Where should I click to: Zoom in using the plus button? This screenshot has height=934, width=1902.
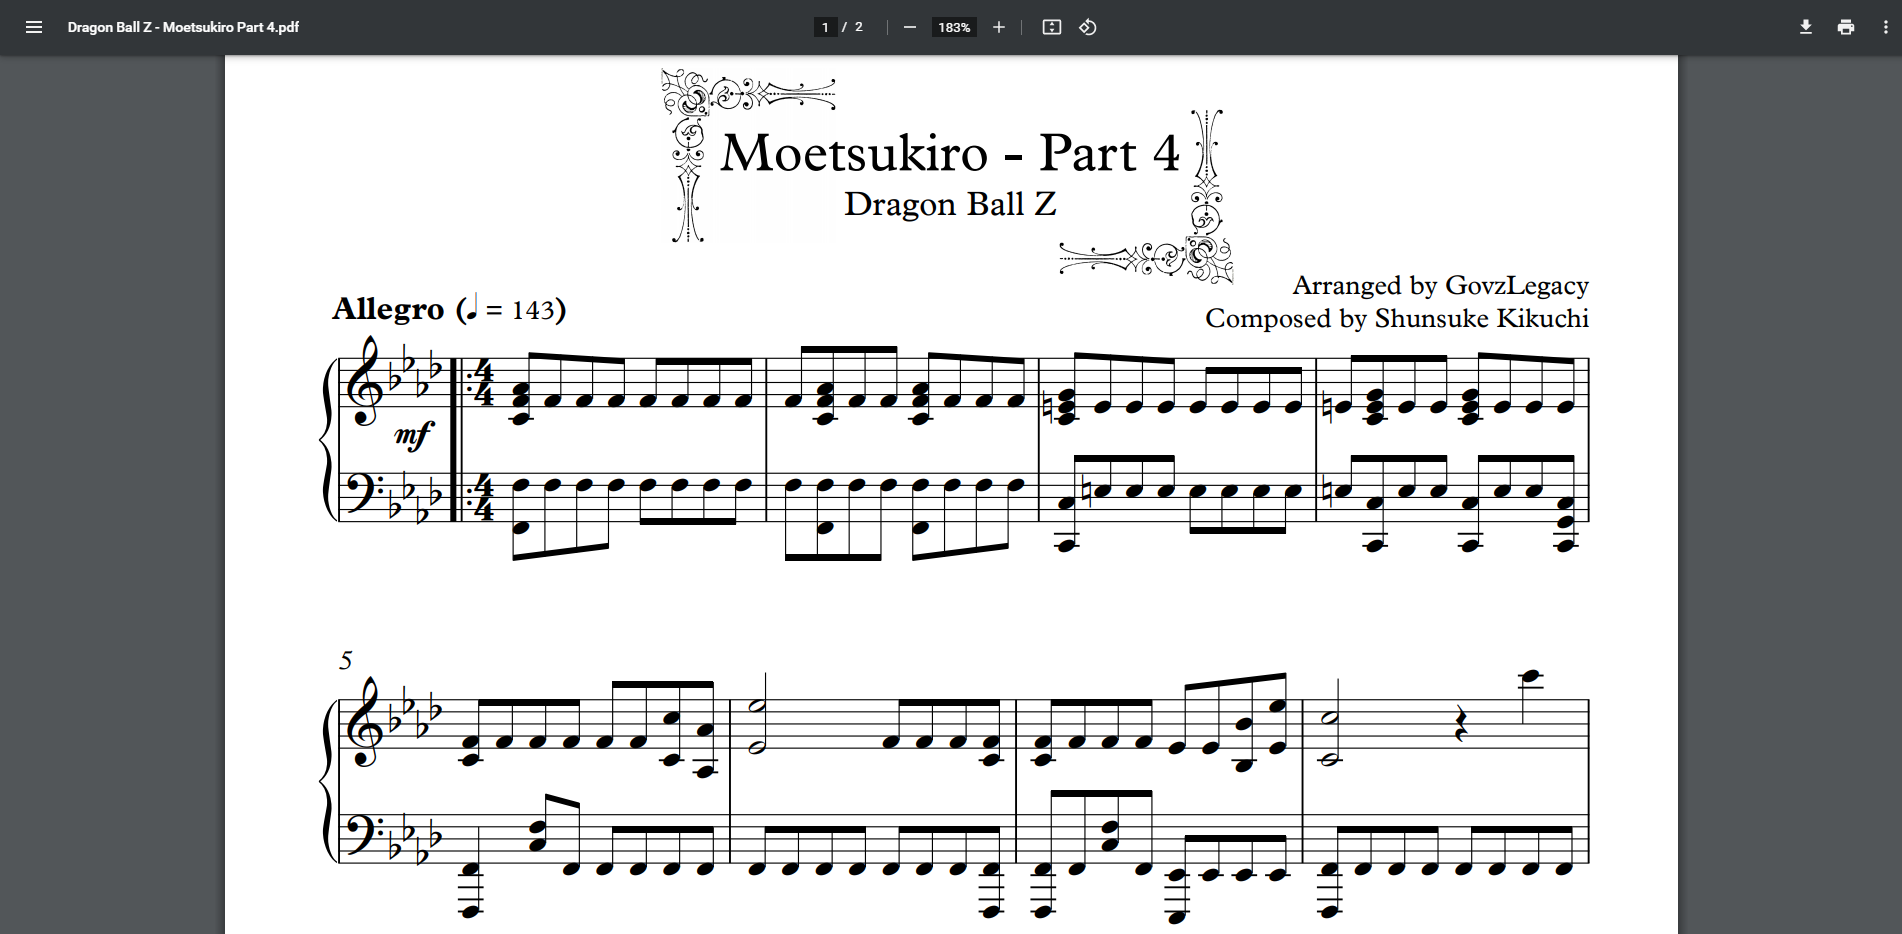(x=998, y=27)
